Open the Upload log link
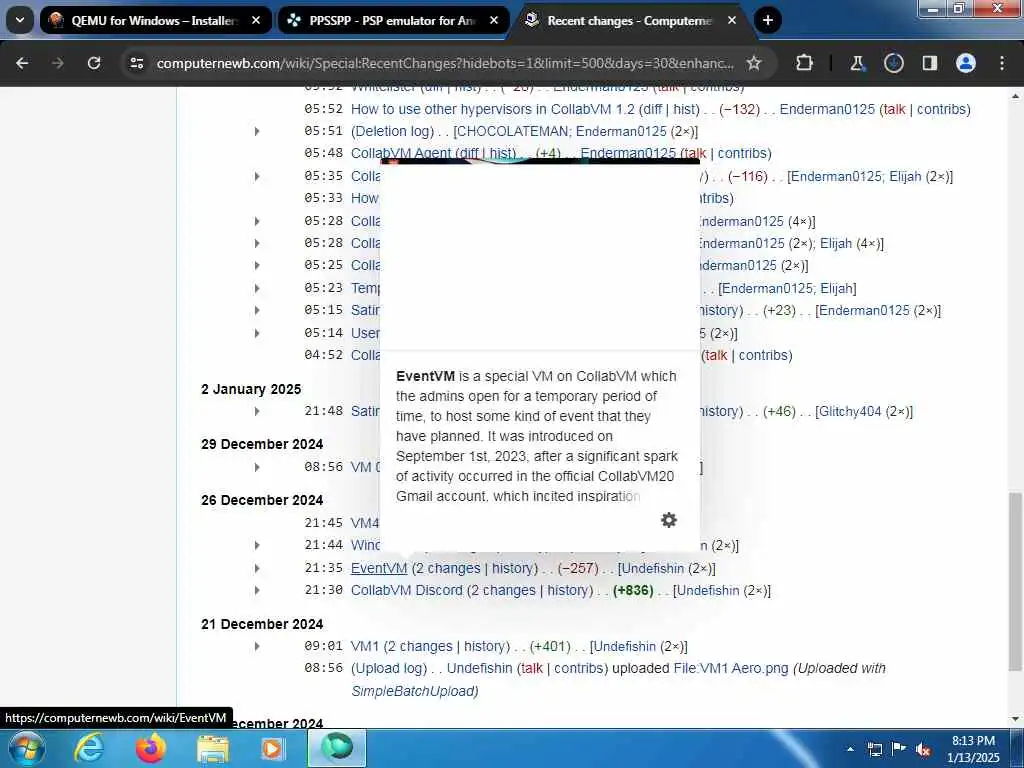Image resolution: width=1024 pixels, height=768 pixels. coord(389,669)
